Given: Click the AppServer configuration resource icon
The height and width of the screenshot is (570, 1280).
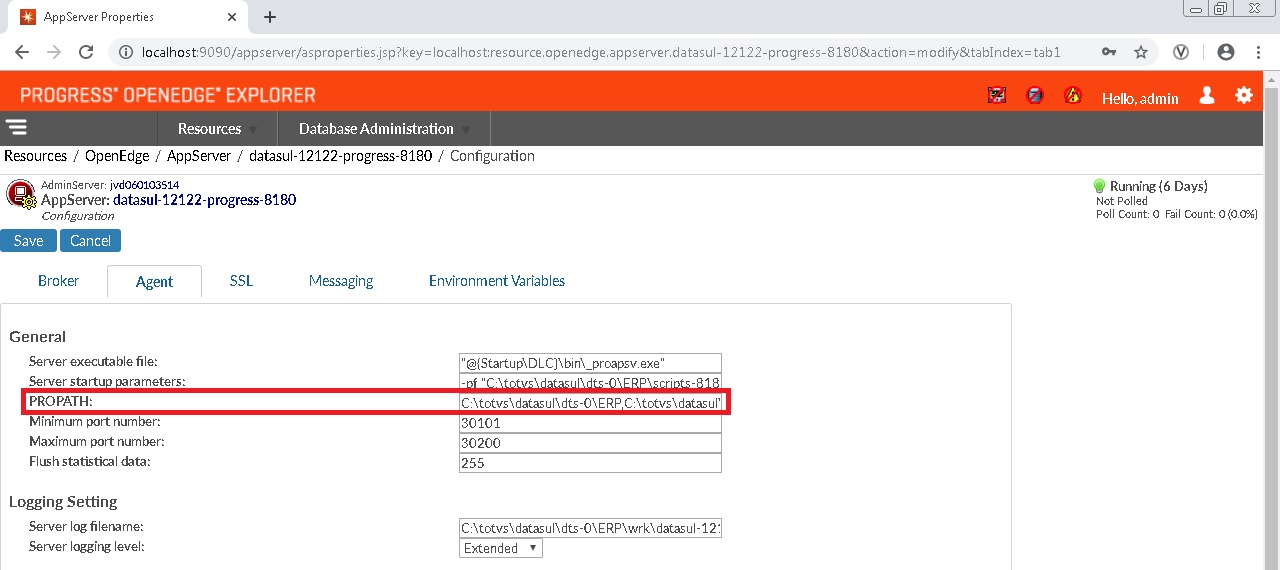Looking at the screenshot, I should click(20, 195).
